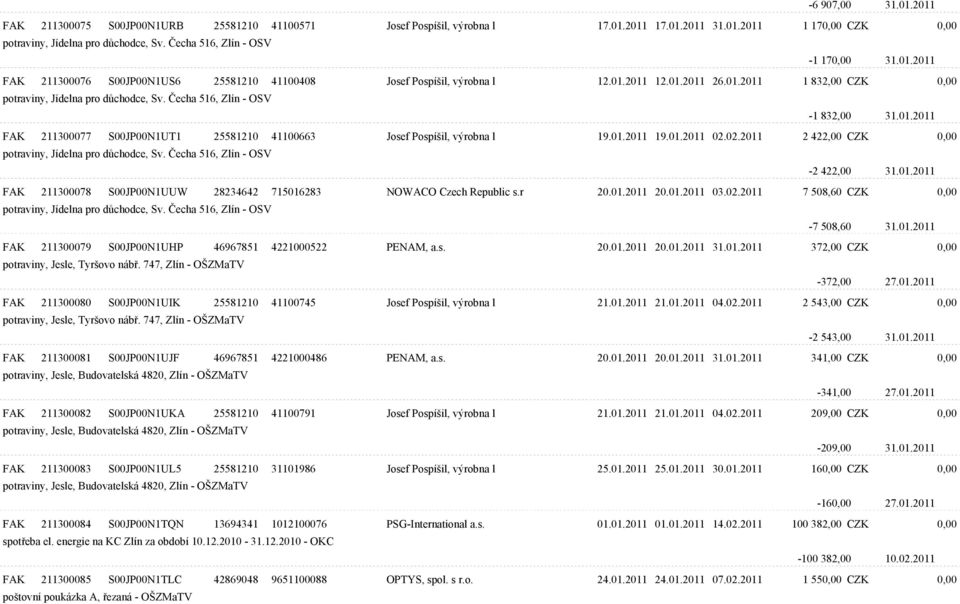Click due date 14.02.2011
The height and width of the screenshot is (604, 960).
[x=737, y=524]
